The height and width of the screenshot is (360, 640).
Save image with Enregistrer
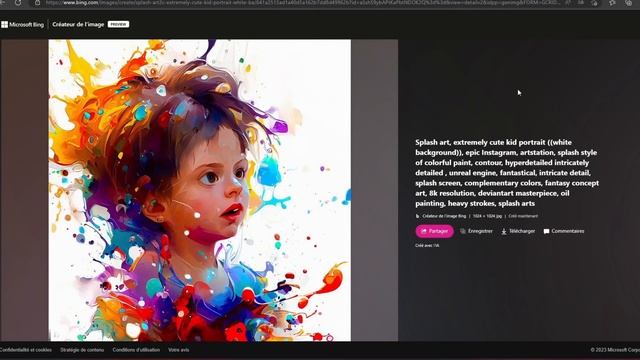pyautogui.click(x=476, y=231)
